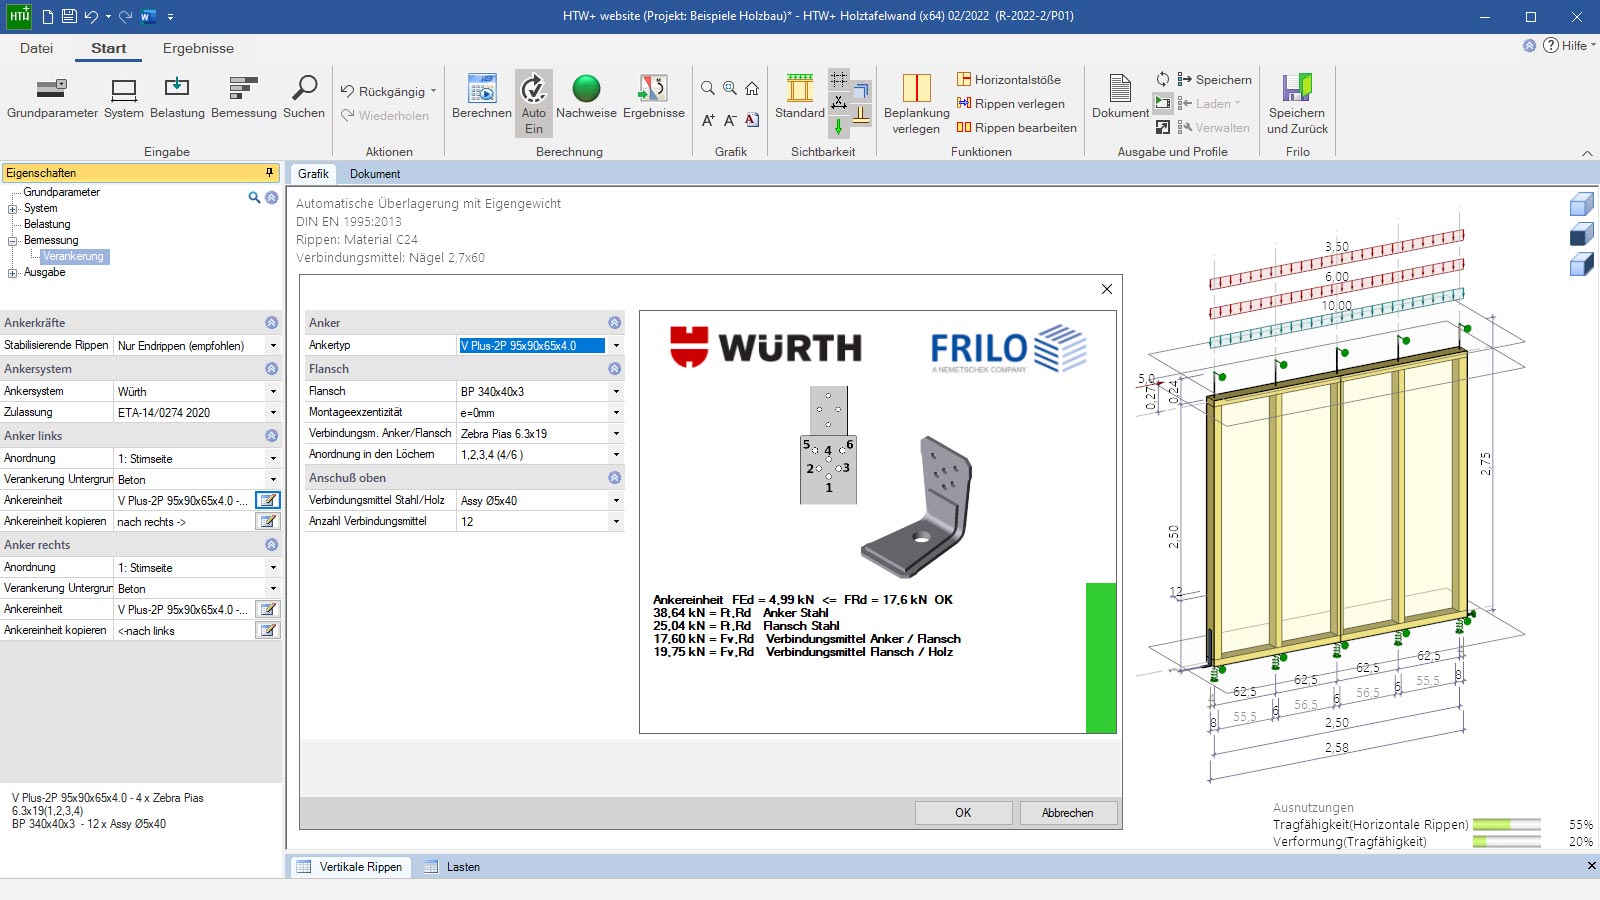The image size is (1600, 900).
Task: Switch to the Datei menu tab
Action: [36, 48]
